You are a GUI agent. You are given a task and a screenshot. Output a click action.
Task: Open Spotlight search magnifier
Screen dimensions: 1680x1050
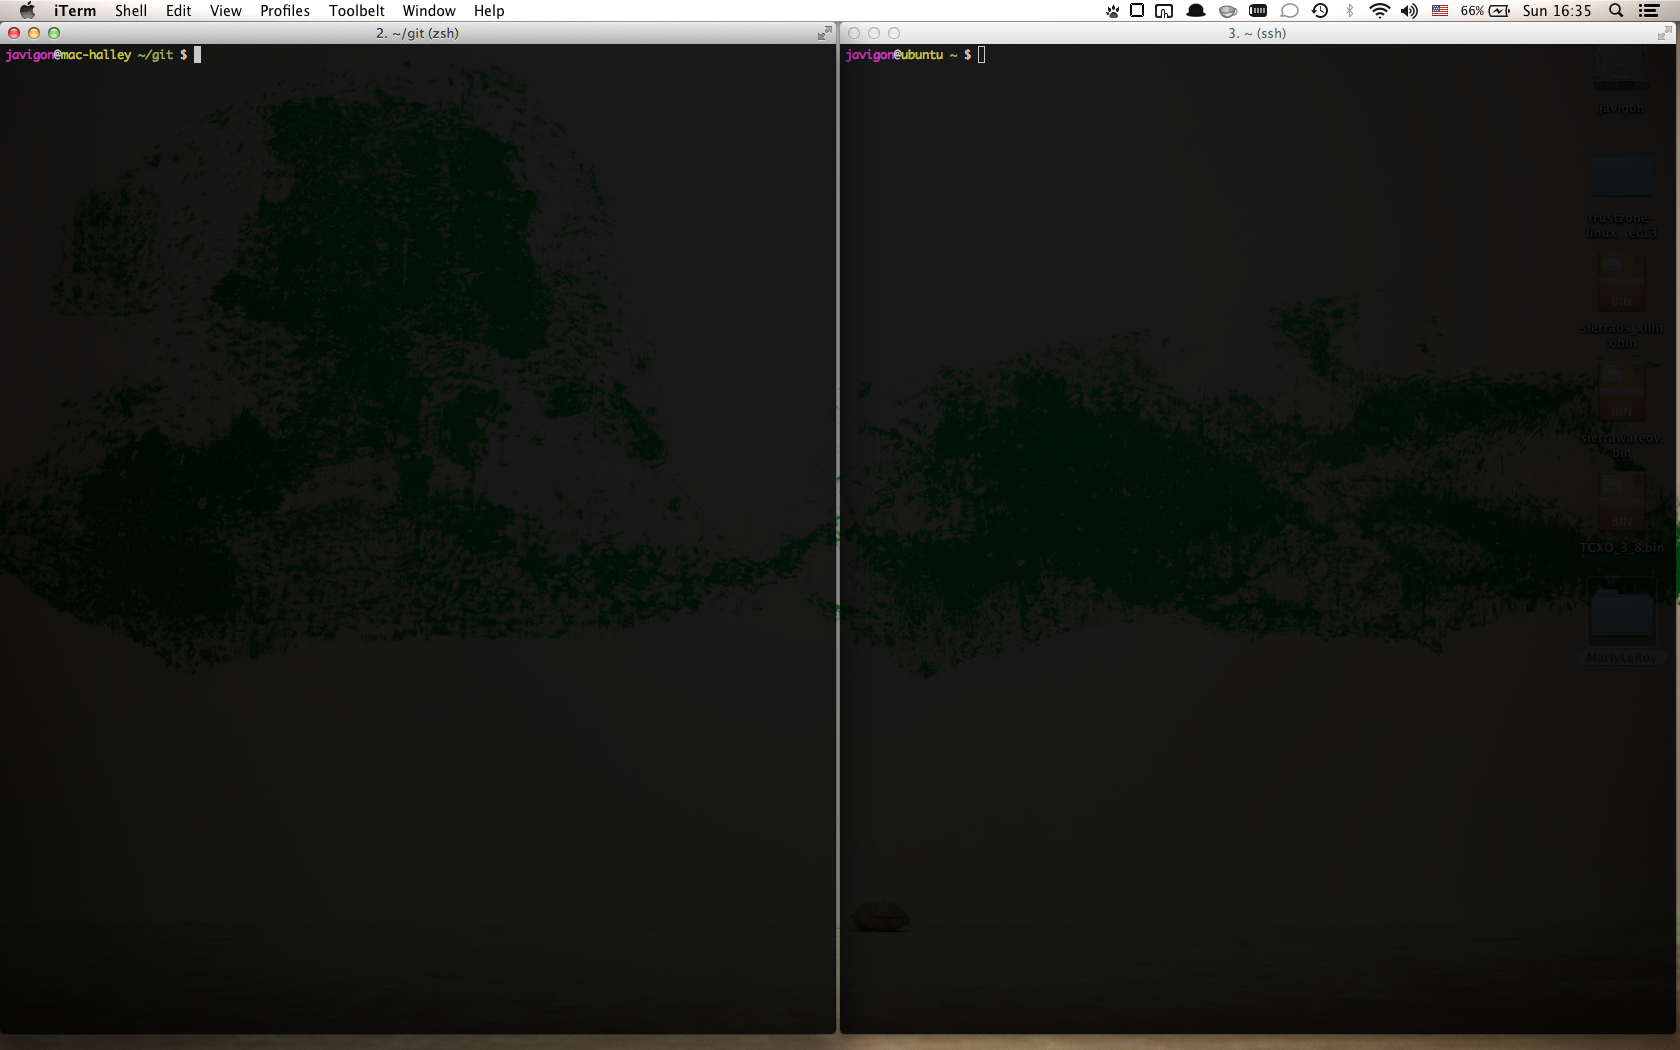(x=1616, y=11)
